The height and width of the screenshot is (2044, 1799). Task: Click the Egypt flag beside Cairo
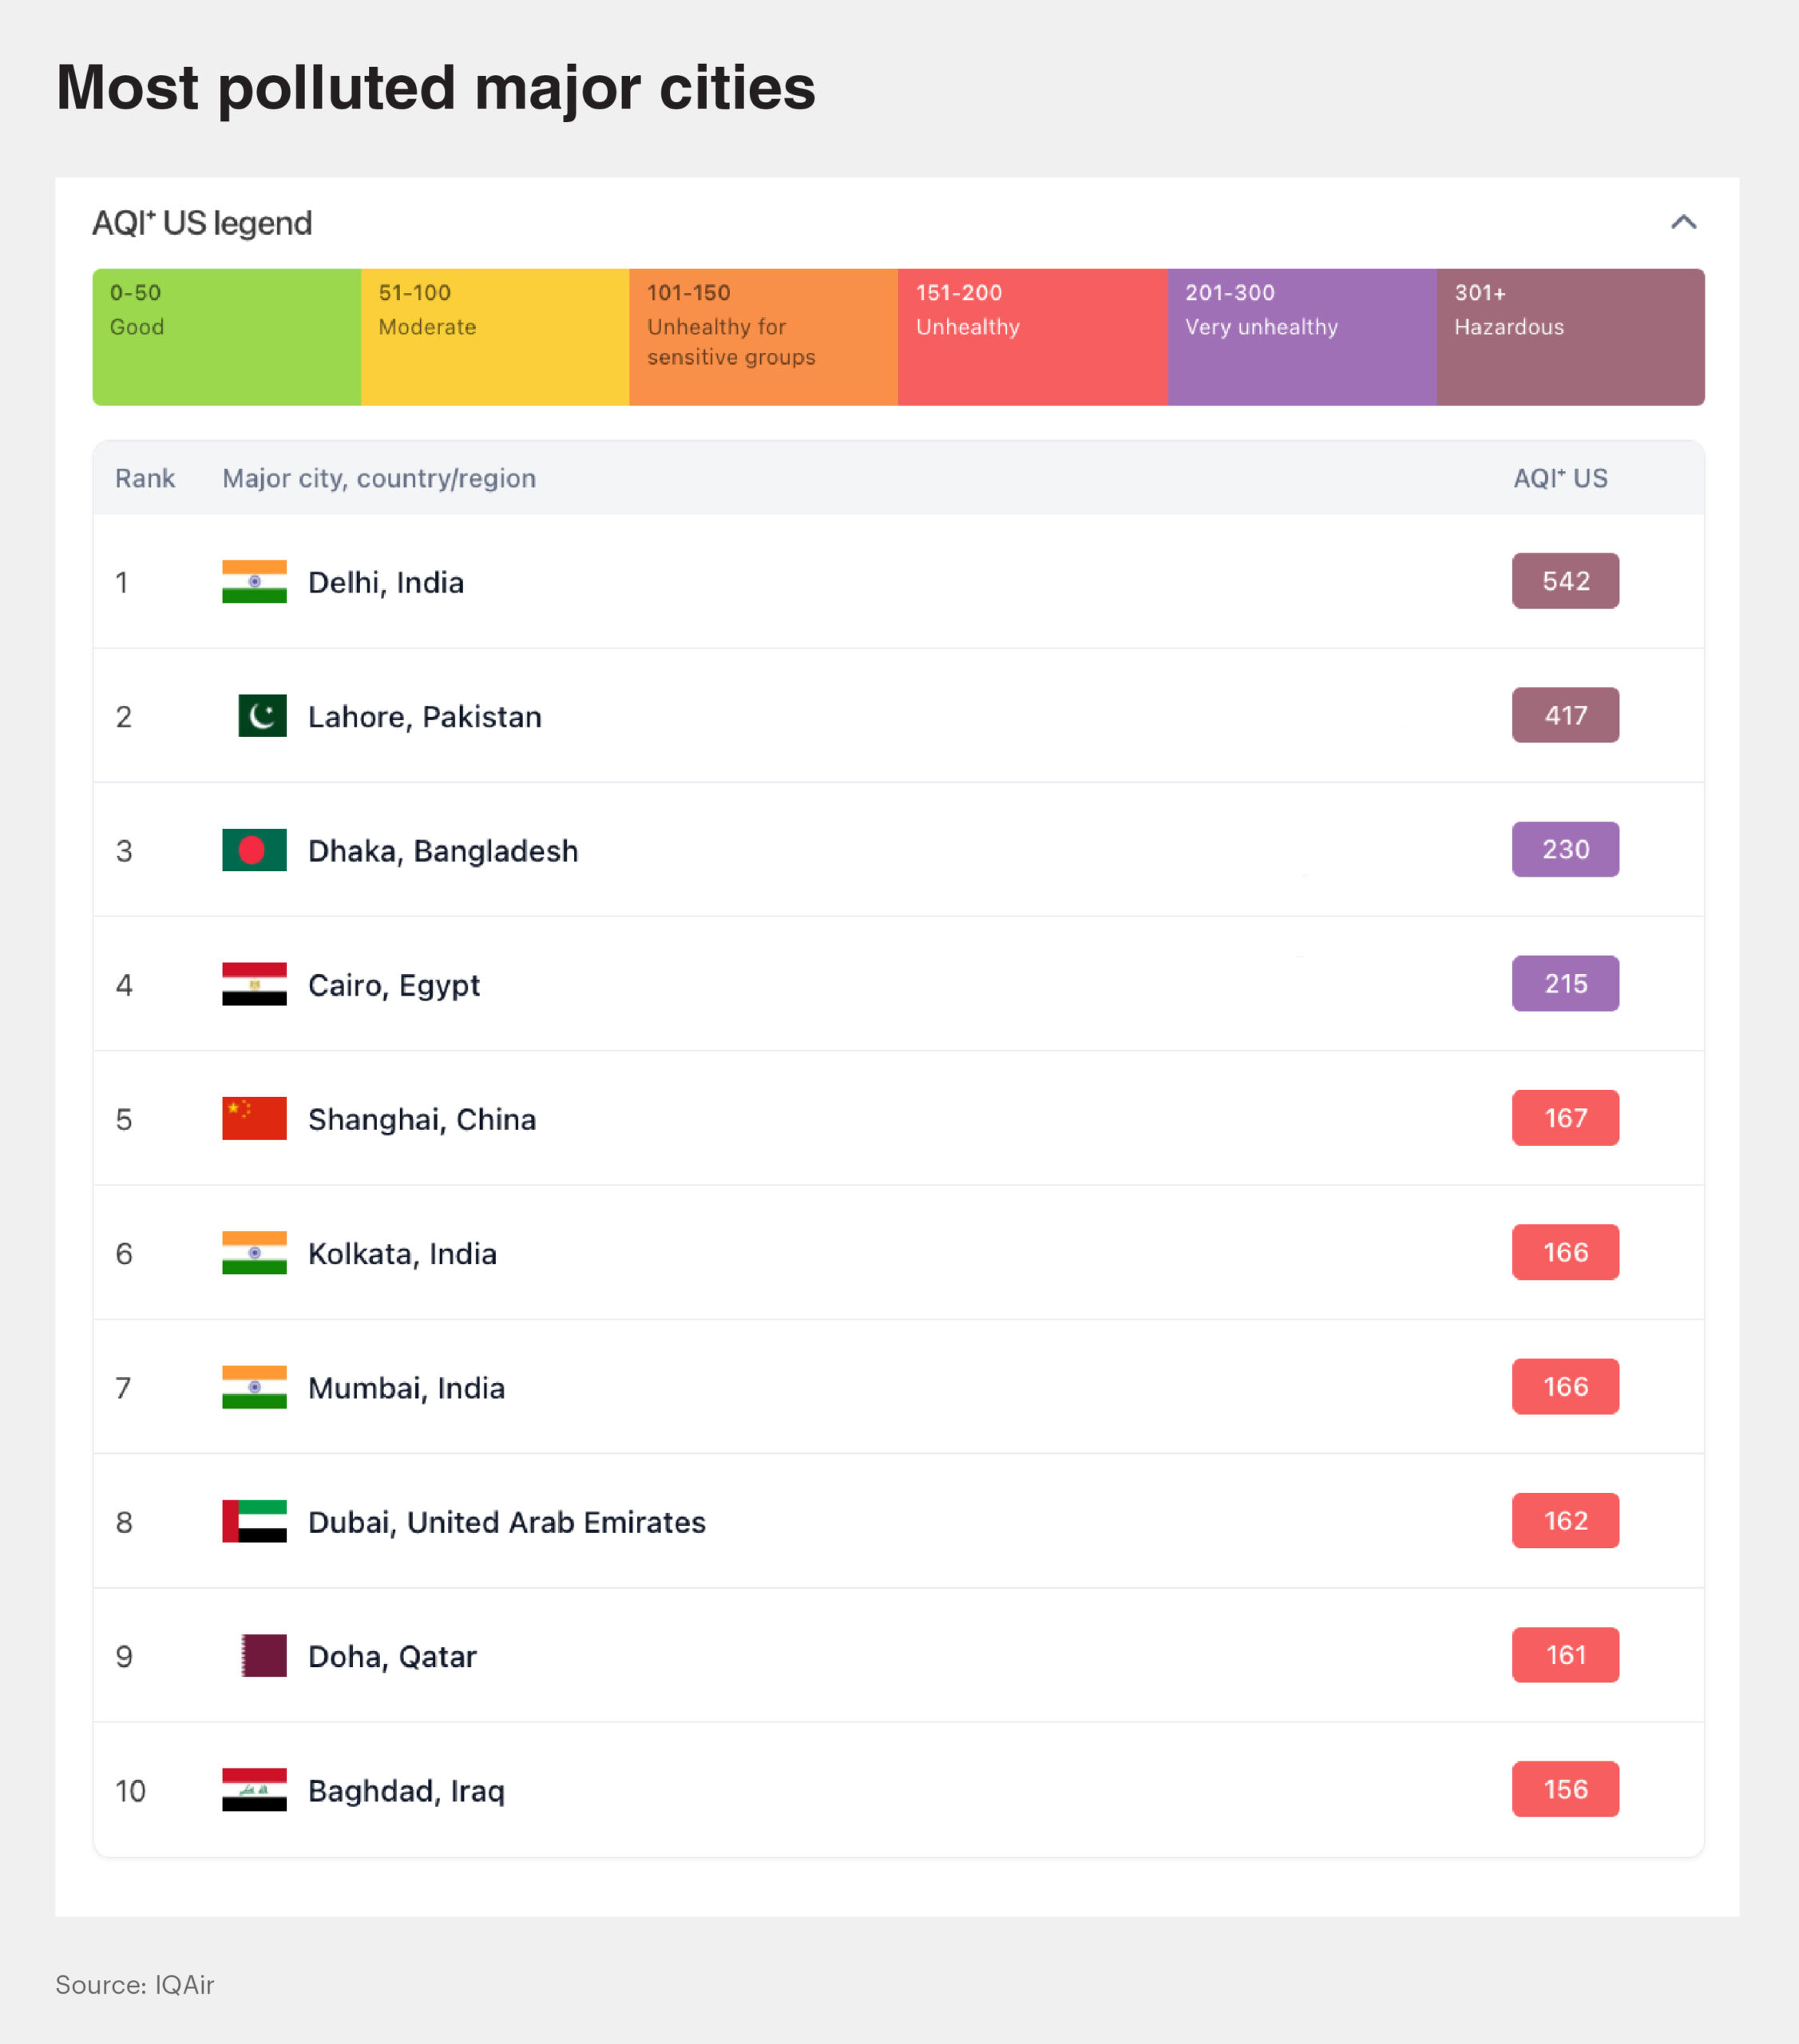pyautogui.click(x=254, y=984)
